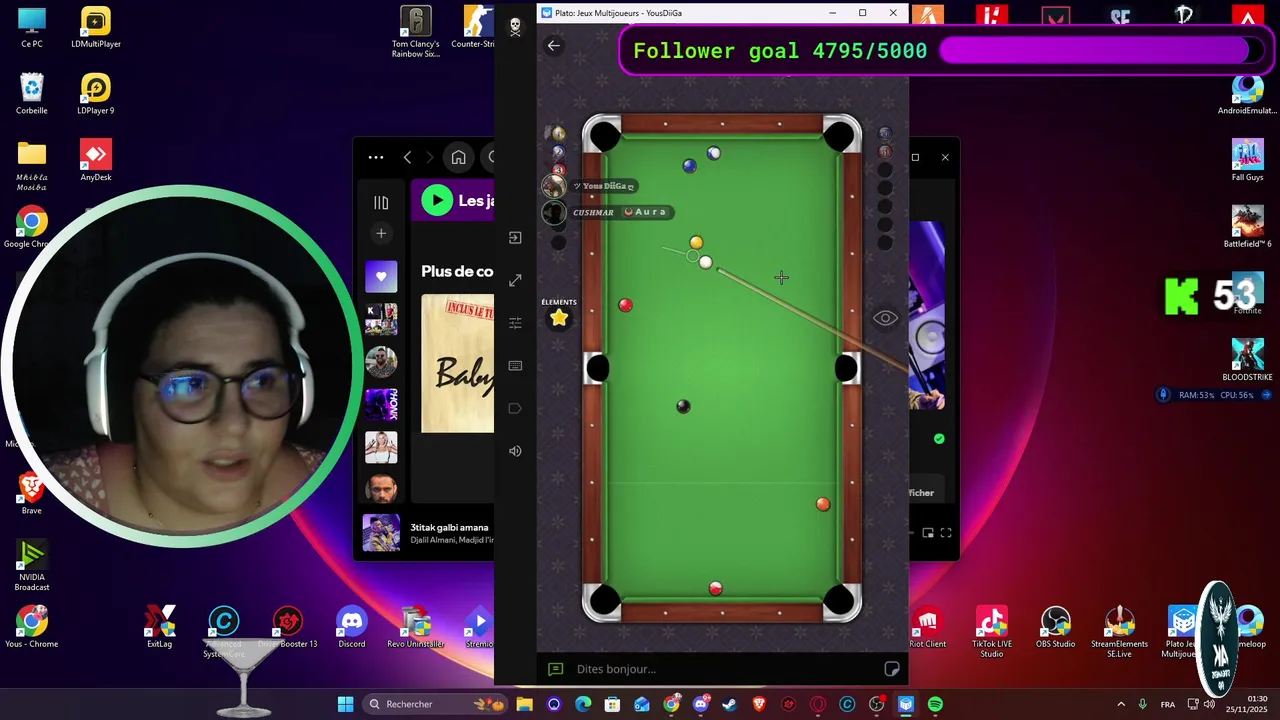Screen dimensions: 1280x720
Task: Open the keyboard mapping icon
Action: click(515, 366)
